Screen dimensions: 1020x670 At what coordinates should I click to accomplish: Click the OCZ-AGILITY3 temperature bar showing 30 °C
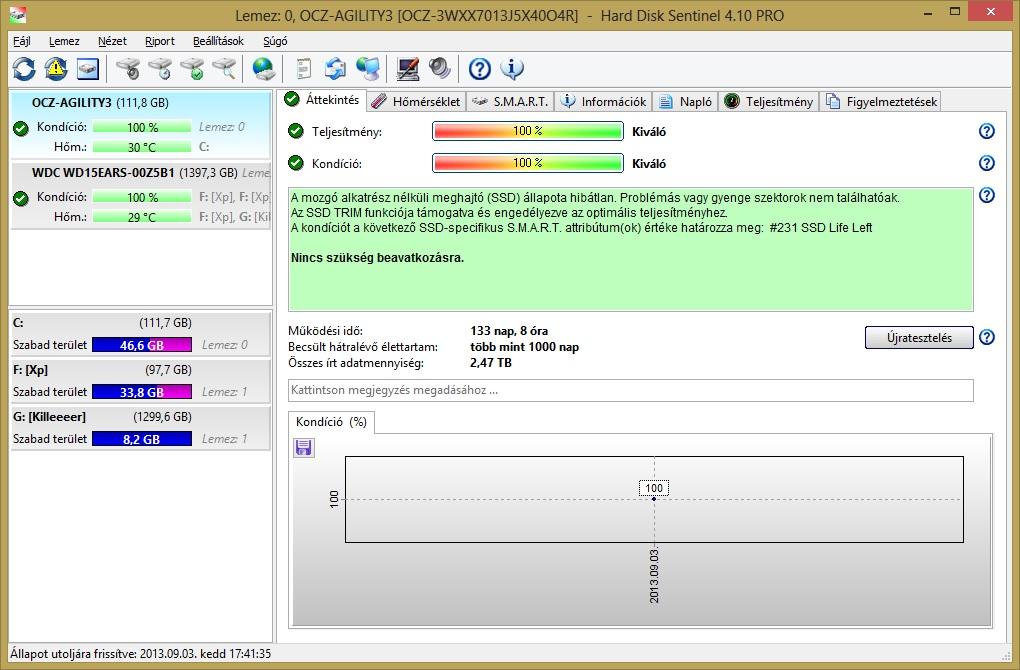[142, 147]
